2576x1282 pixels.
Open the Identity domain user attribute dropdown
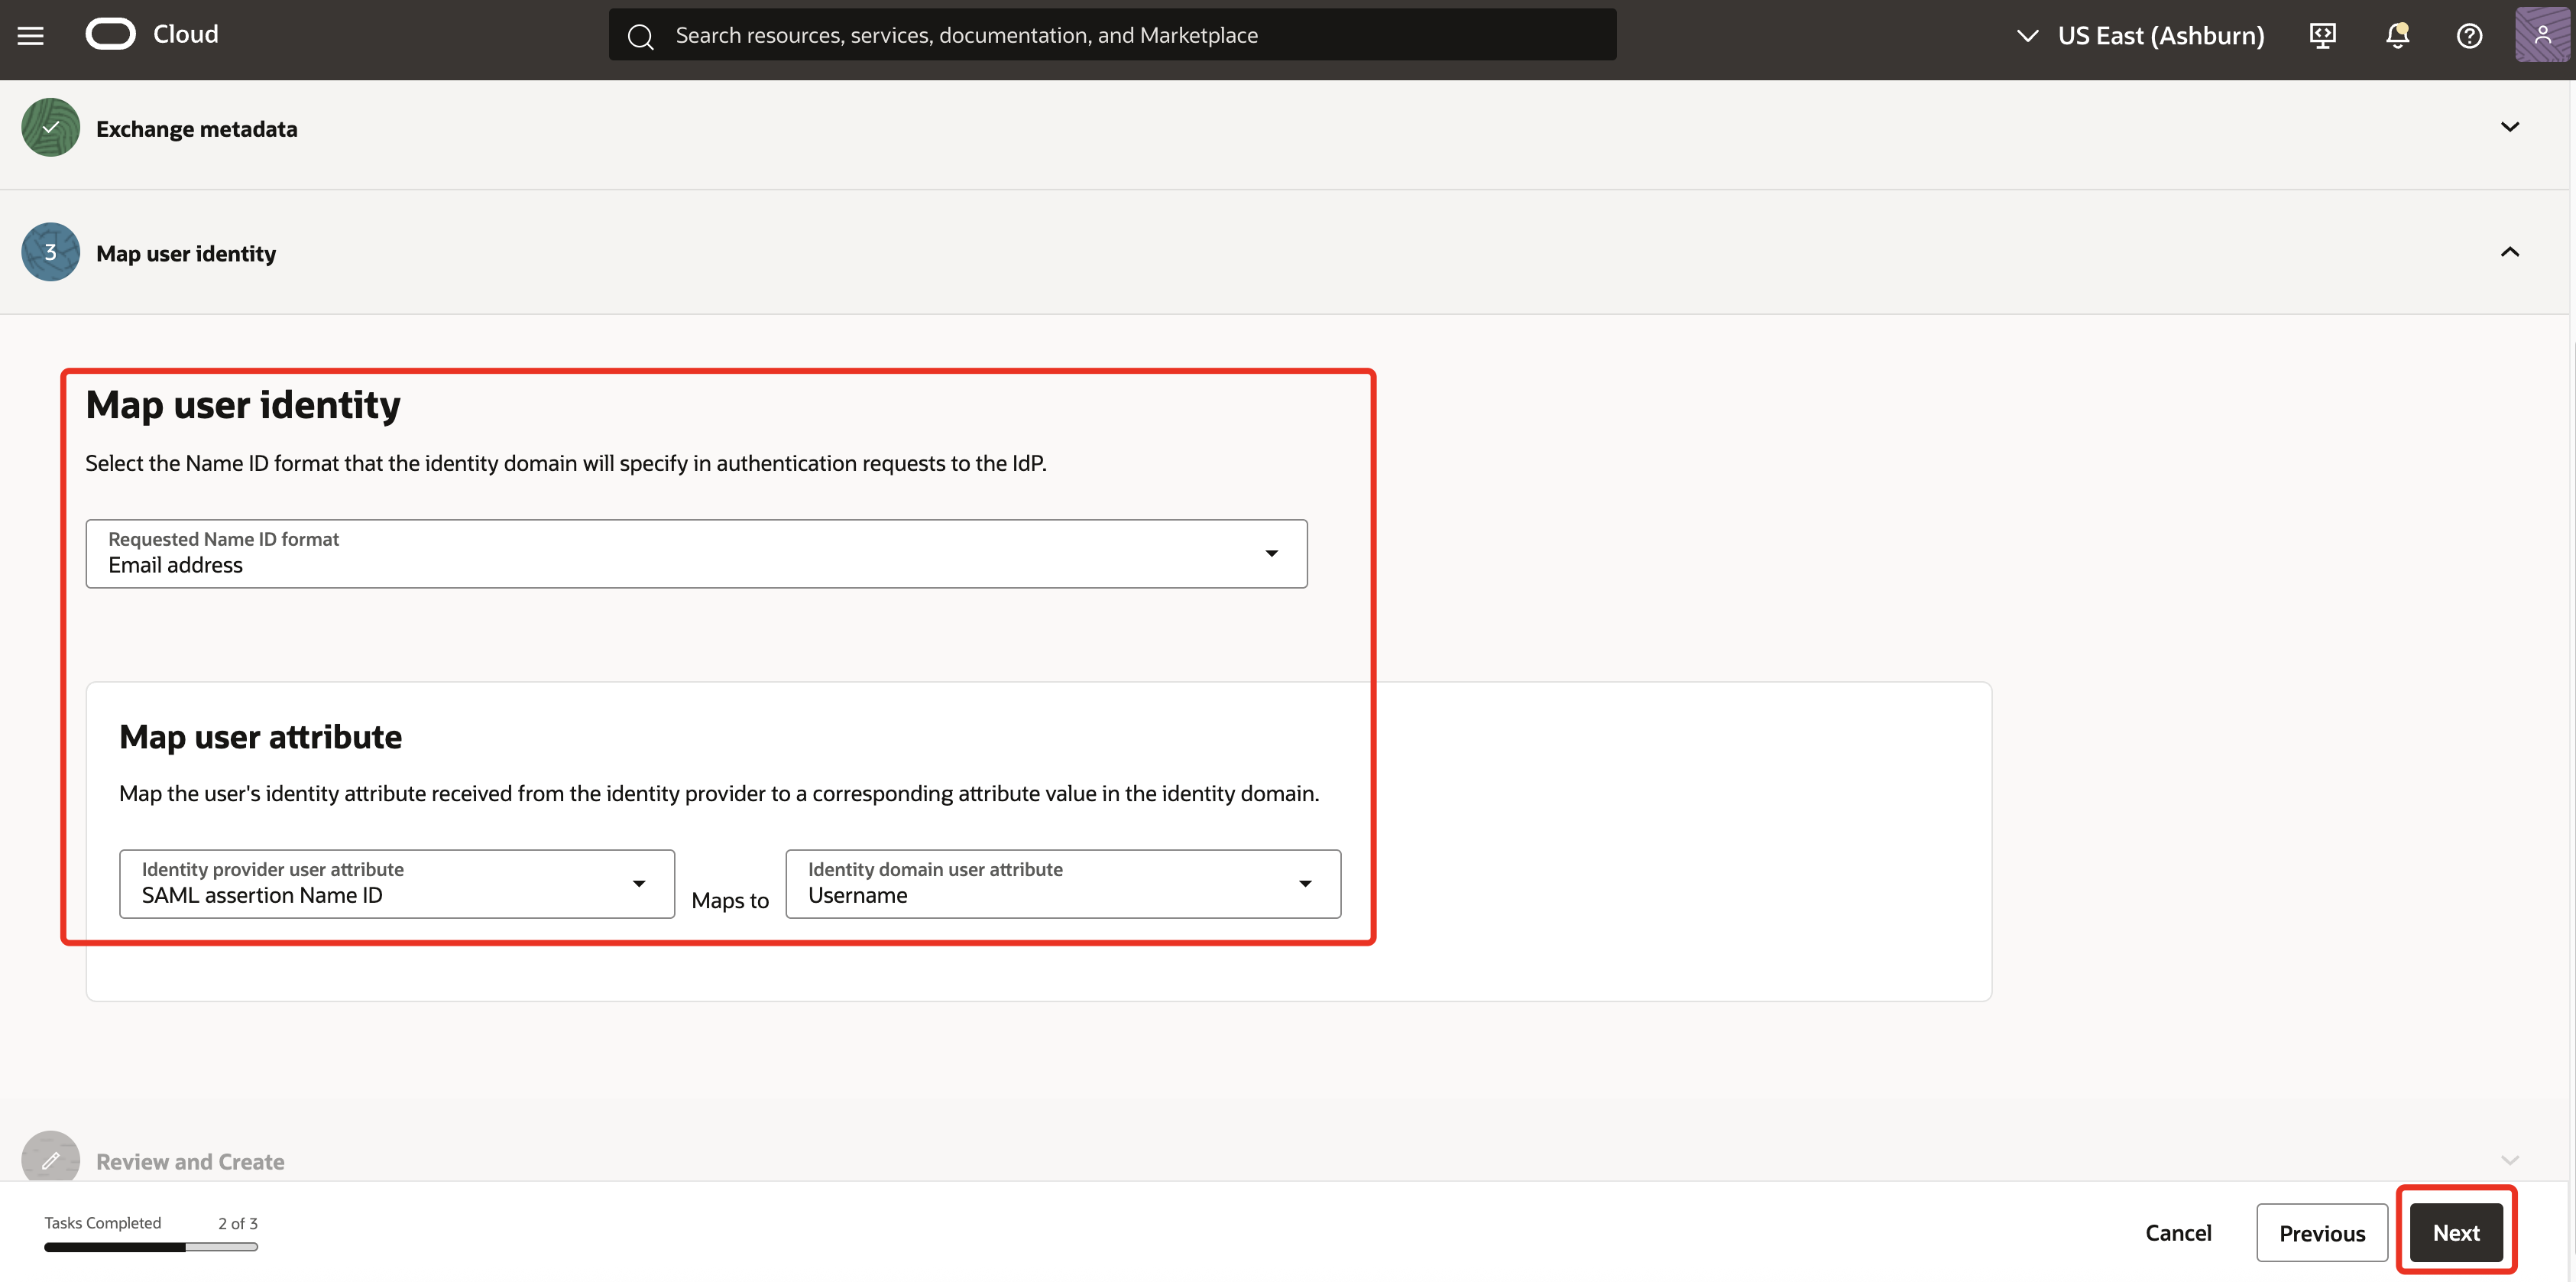click(1305, 884)
